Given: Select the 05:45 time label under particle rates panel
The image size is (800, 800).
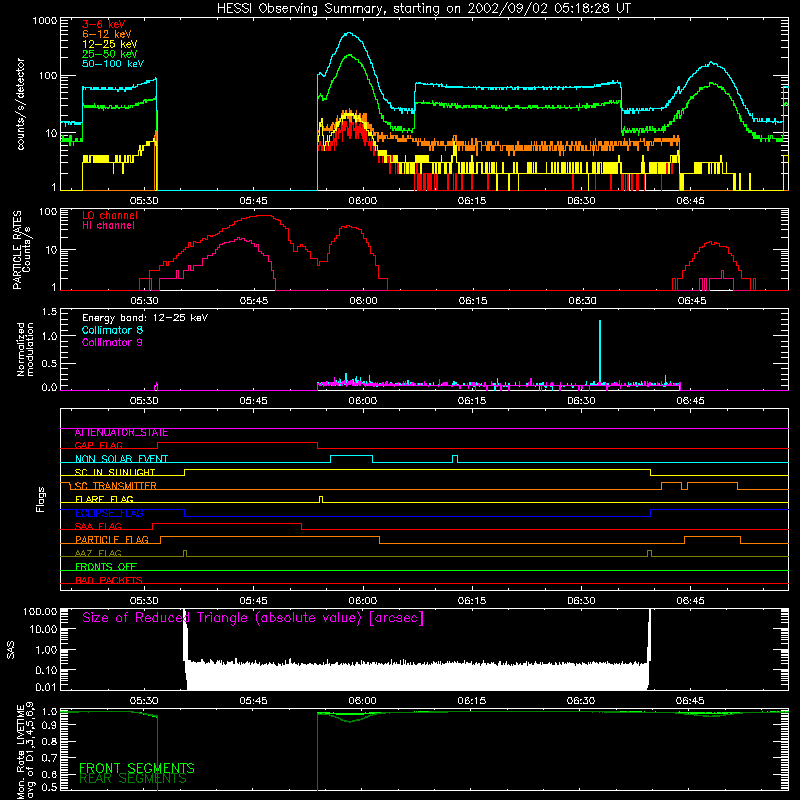Looking at the screenshot, I should (x=254, y=301).
